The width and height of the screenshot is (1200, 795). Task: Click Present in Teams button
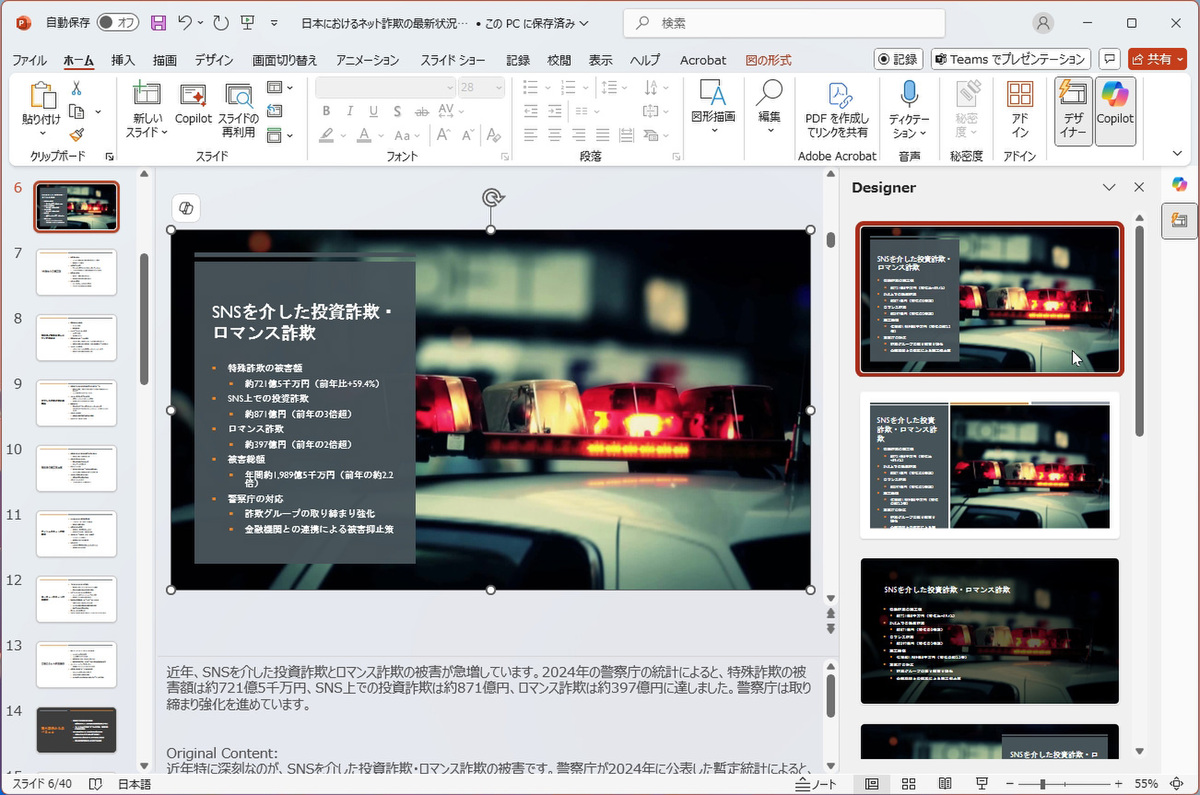click(1011, 59)
